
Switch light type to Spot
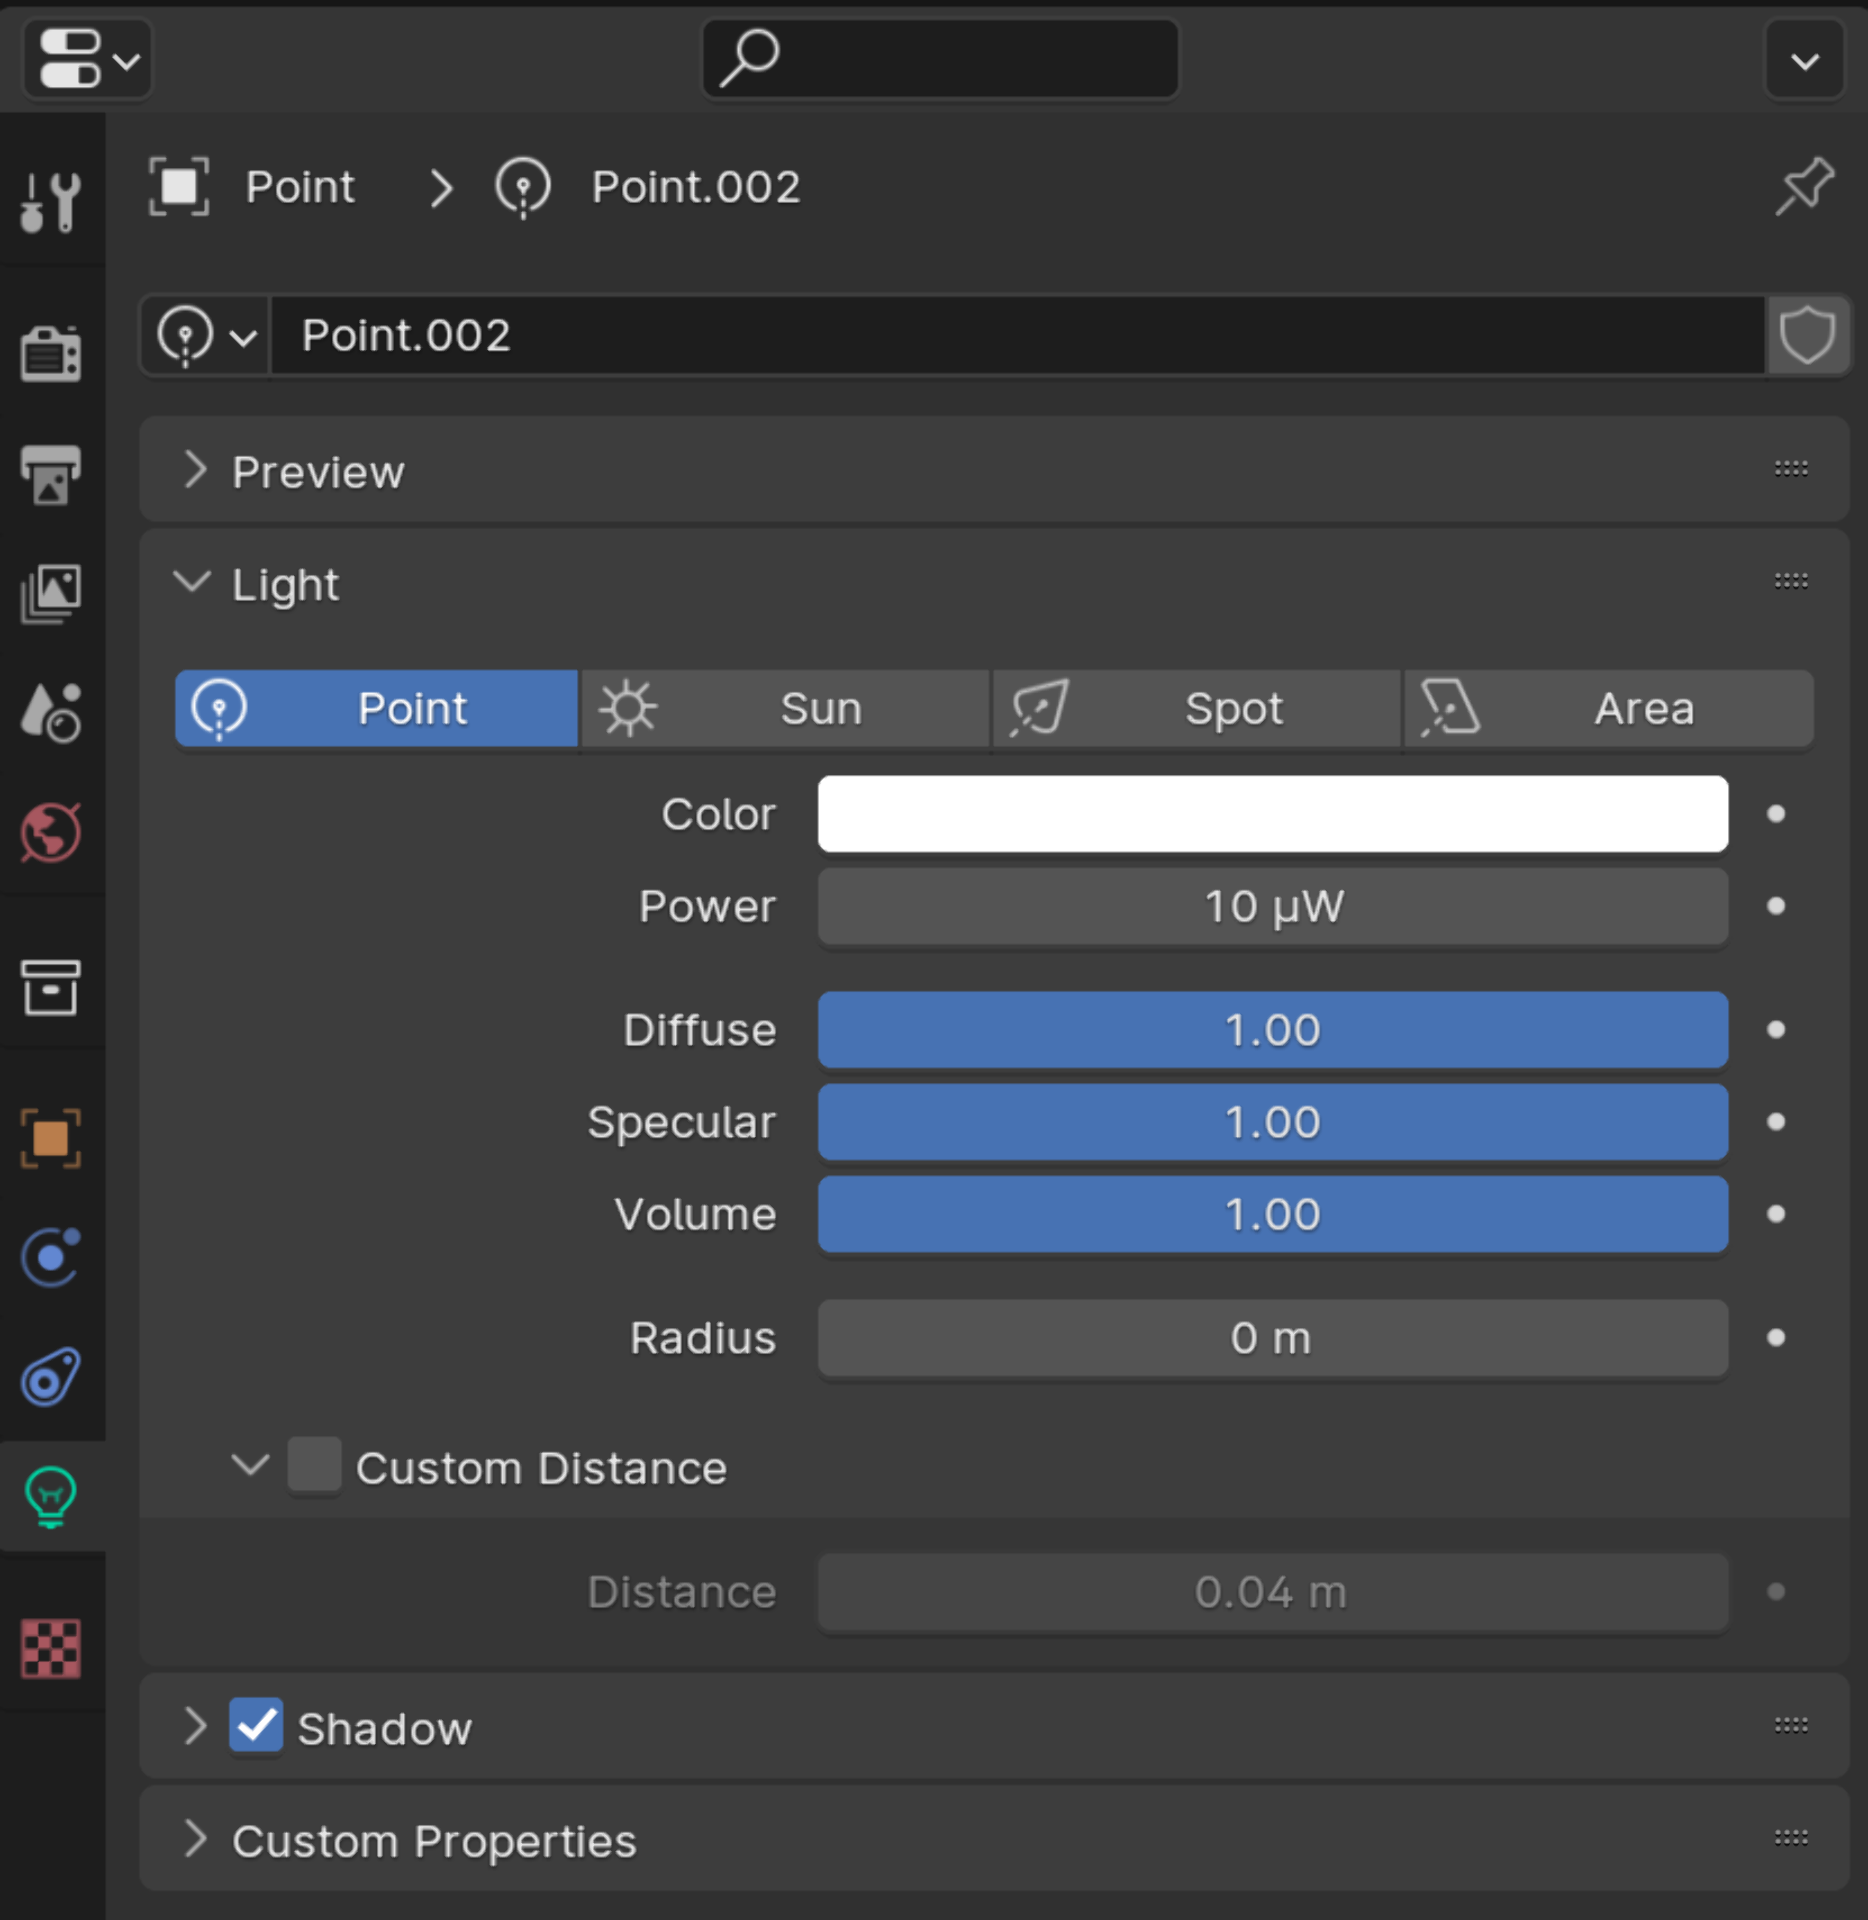point(1196,709)
